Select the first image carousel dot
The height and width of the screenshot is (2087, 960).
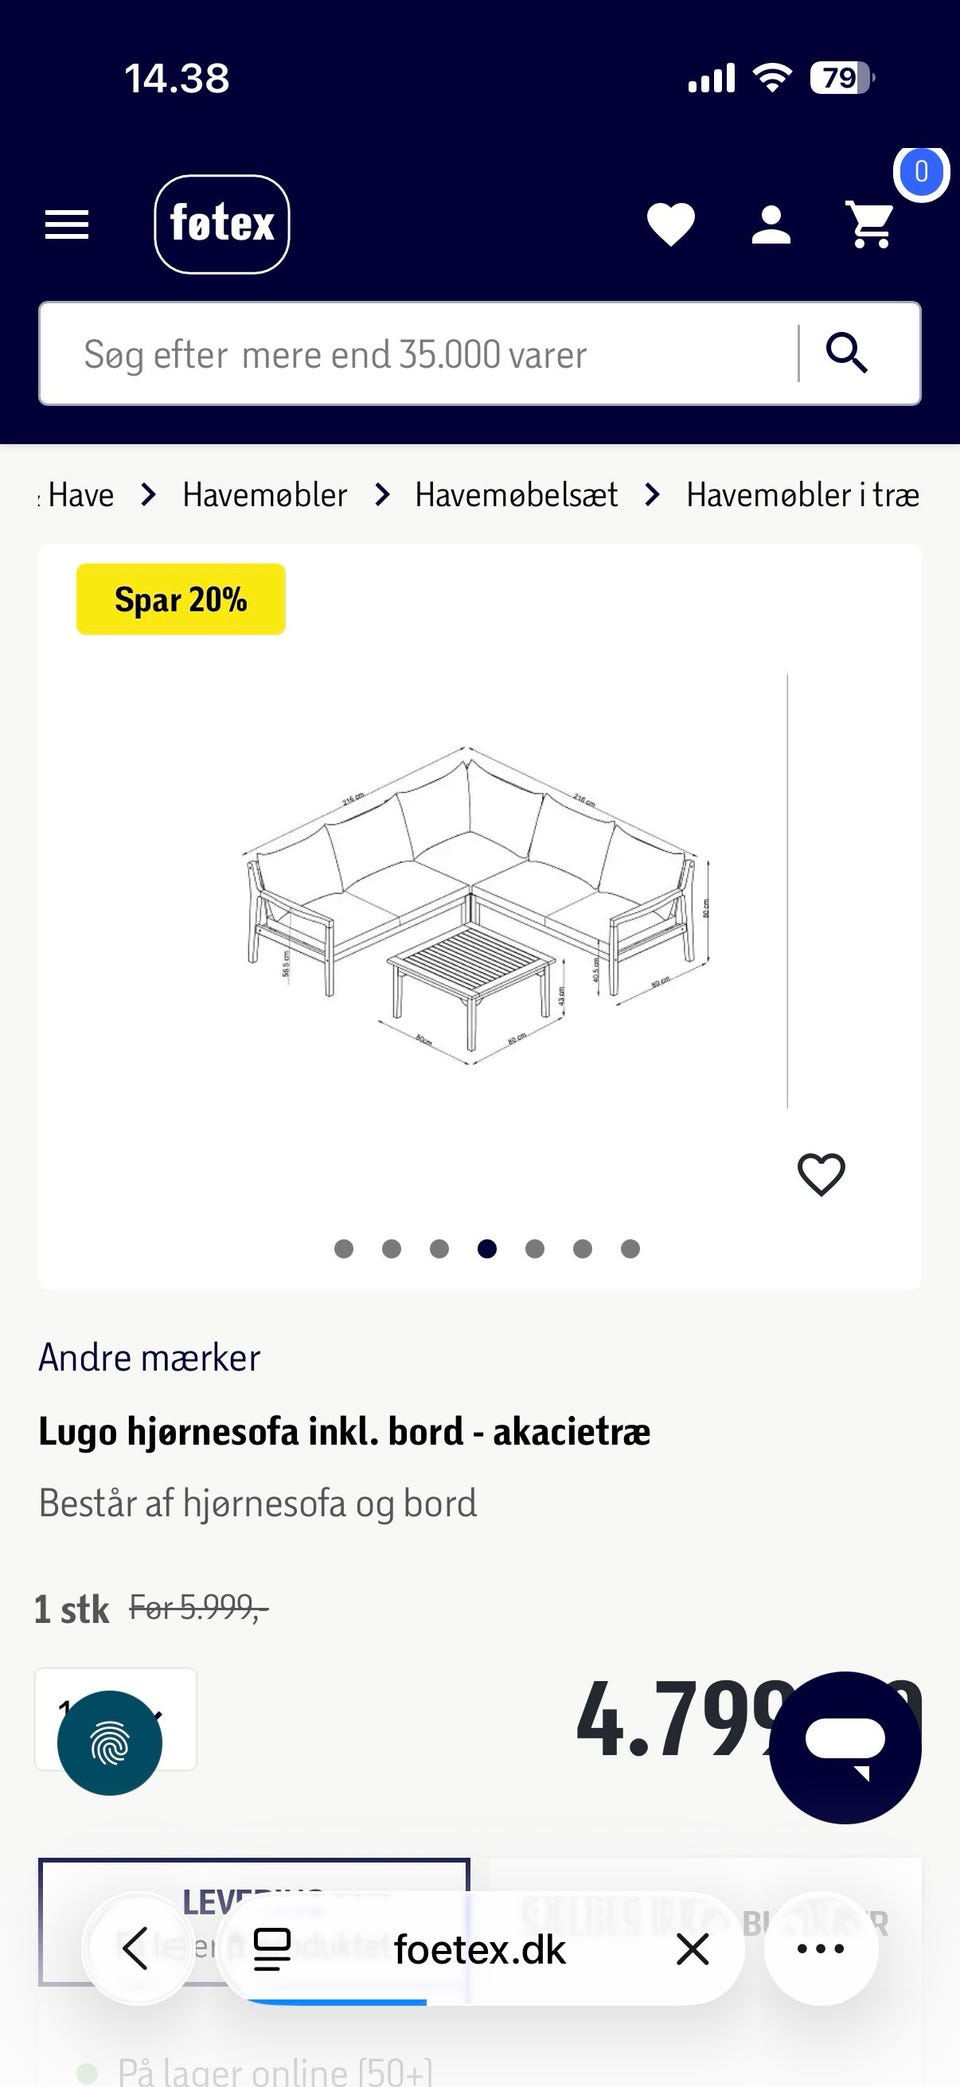point(344,1248)
